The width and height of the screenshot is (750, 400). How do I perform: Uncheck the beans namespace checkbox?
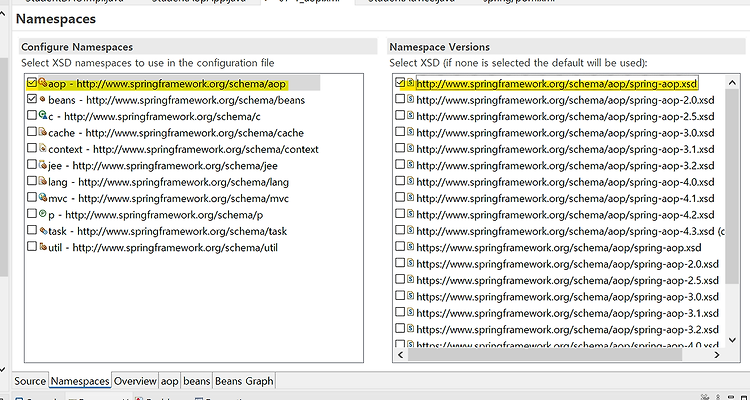pyautogui.click(x=32, y=100)
